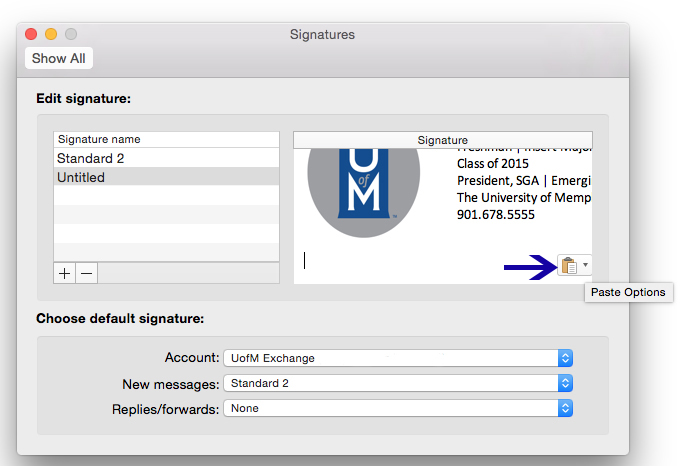Click the Signature name column header

click(x=166, y=139)
